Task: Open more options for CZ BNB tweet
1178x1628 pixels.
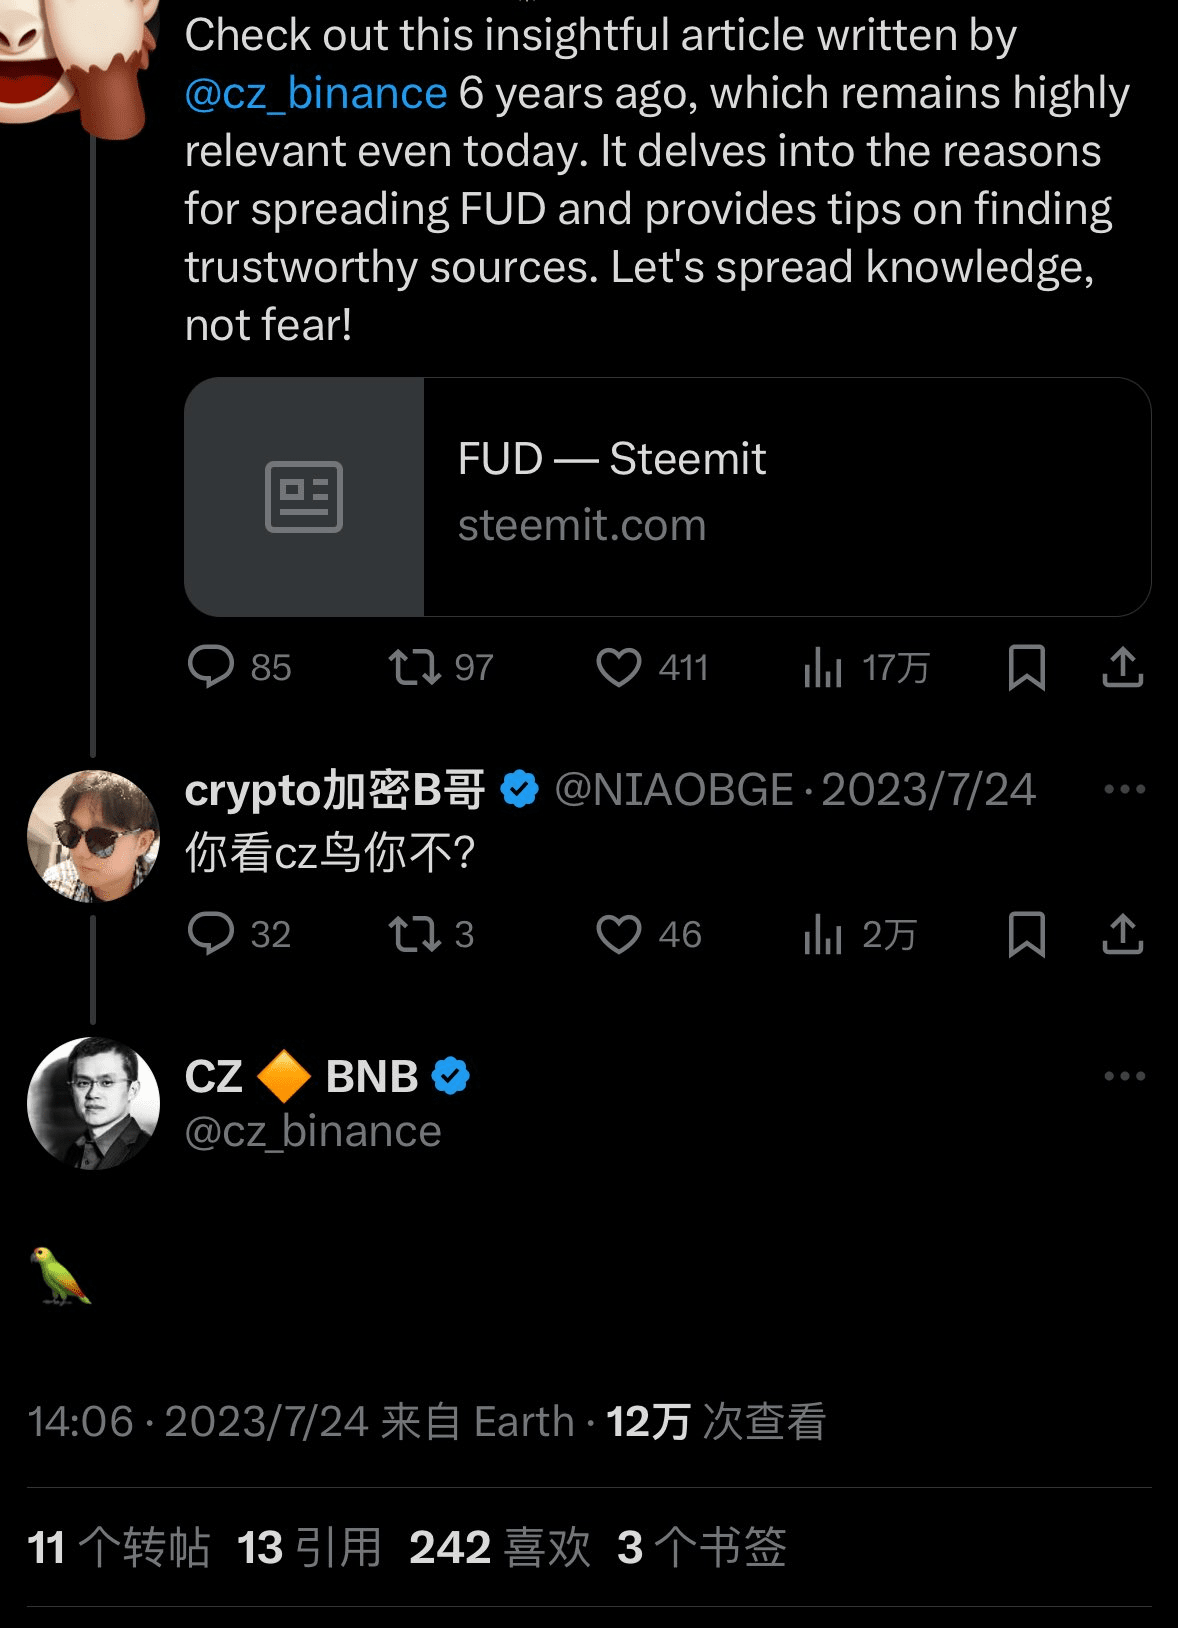Action: point(1124,1076)
